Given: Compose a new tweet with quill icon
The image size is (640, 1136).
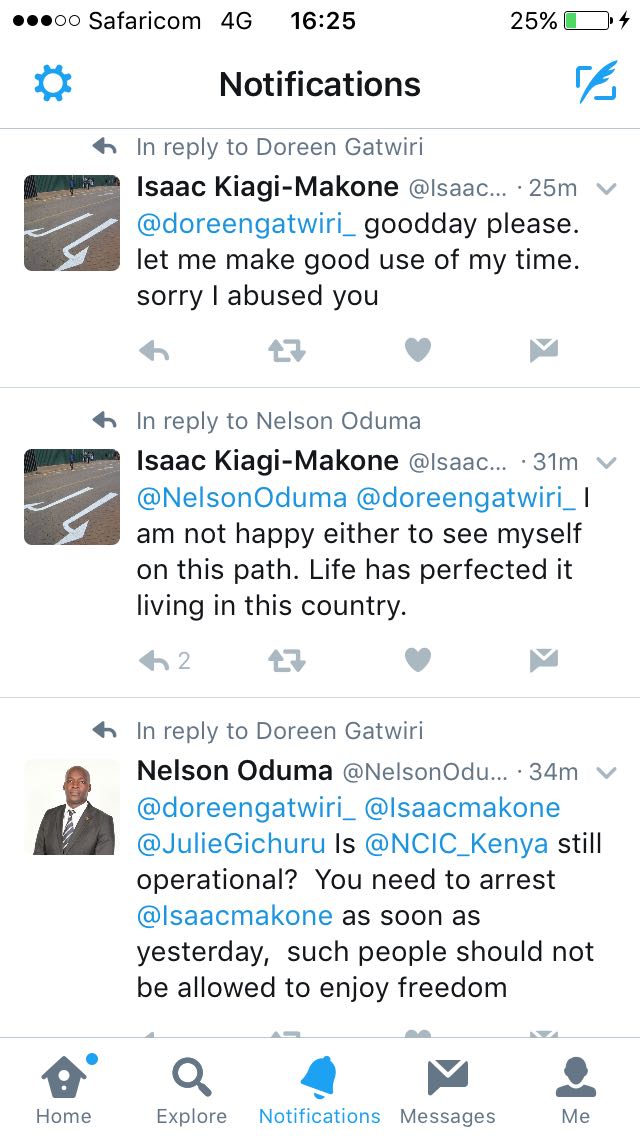Looking at the screenshot, I should (597, 82).
